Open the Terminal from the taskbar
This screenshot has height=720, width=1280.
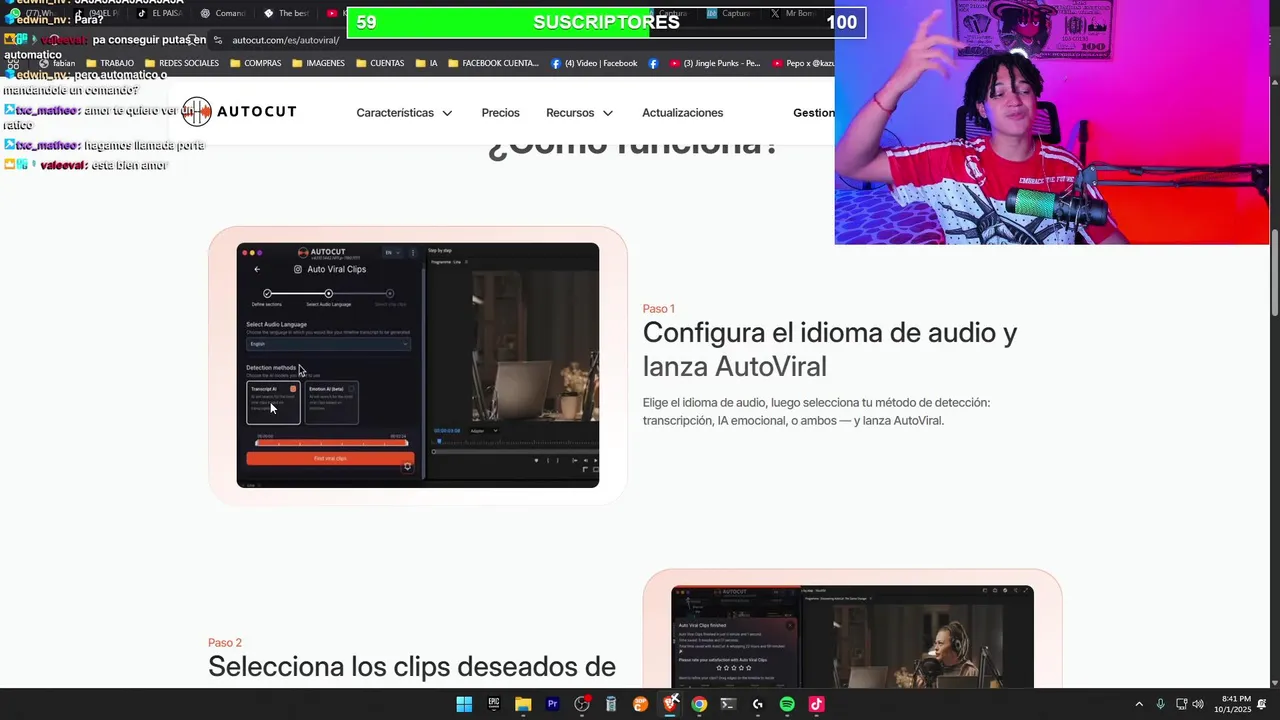click(x=728, y=704)
